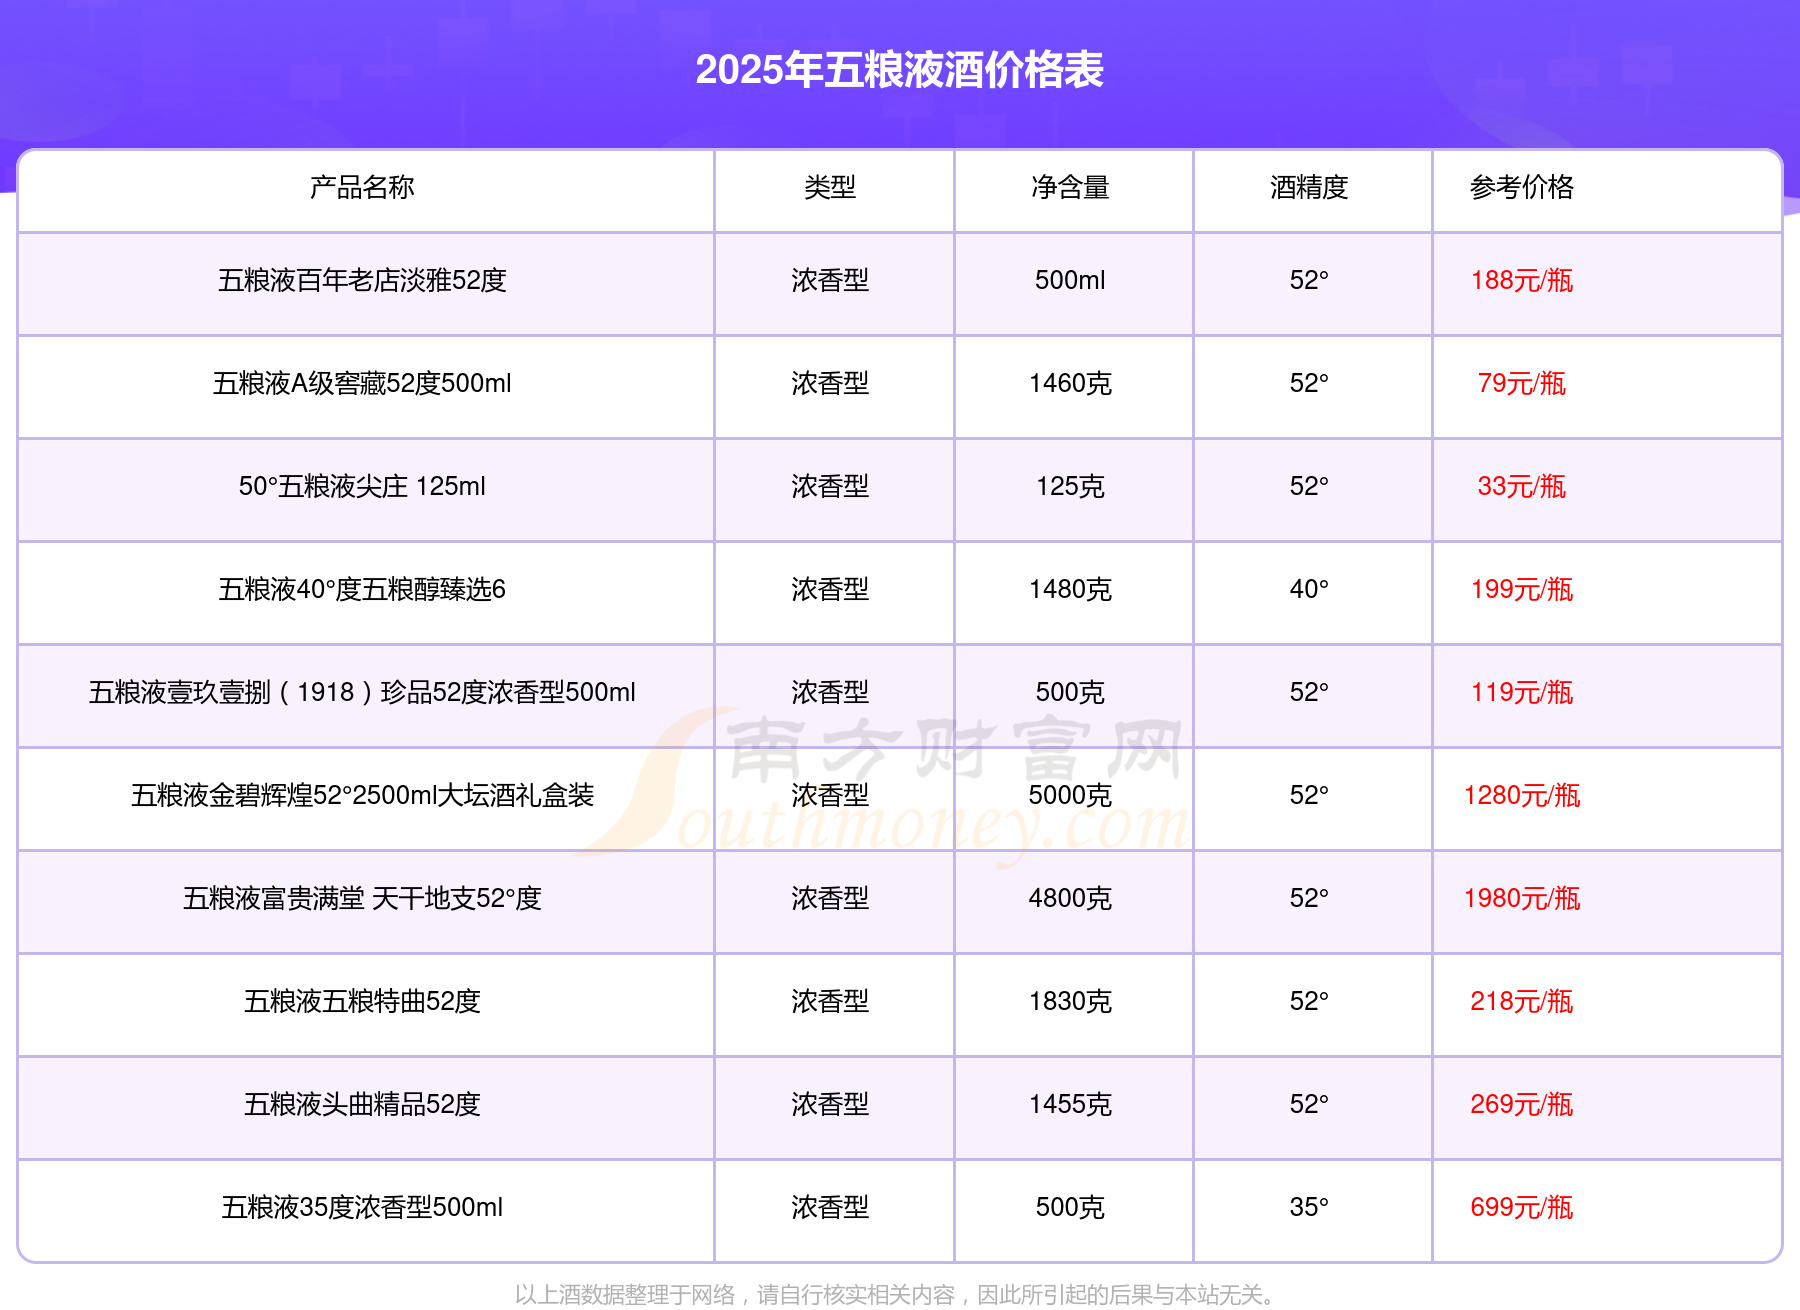1800x1310 pixels.
Task: Select the 79元/瓶 price
Action: tap(1522, 383)
